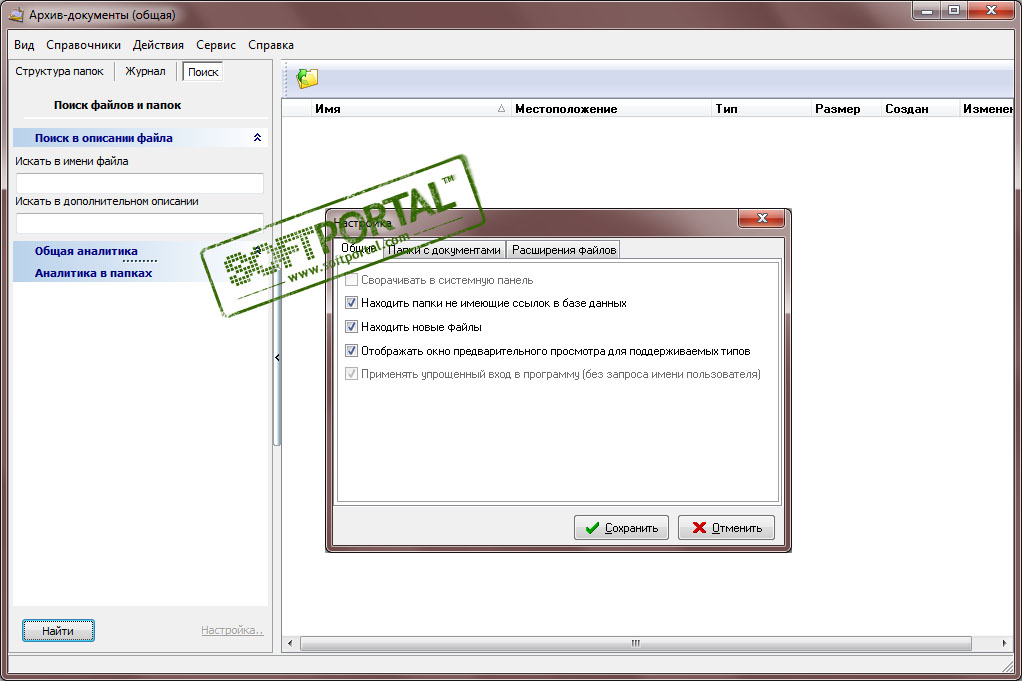Click the green folder toolbar icon

pos(307,78)
